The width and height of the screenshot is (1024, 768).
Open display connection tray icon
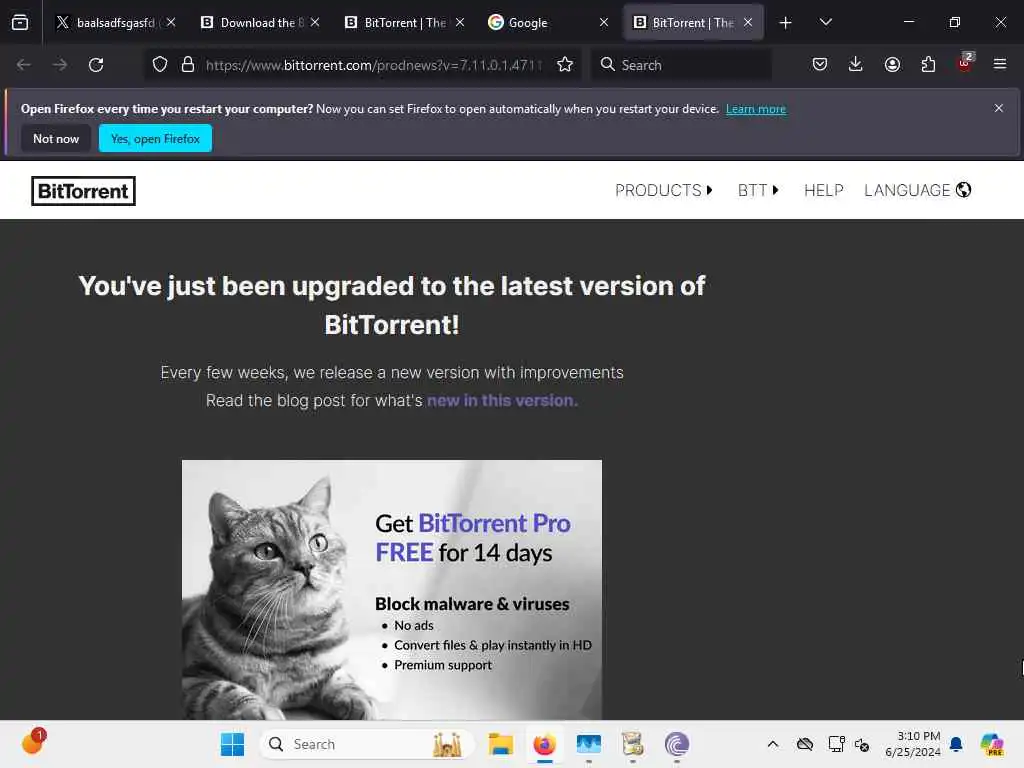(836, 744)
